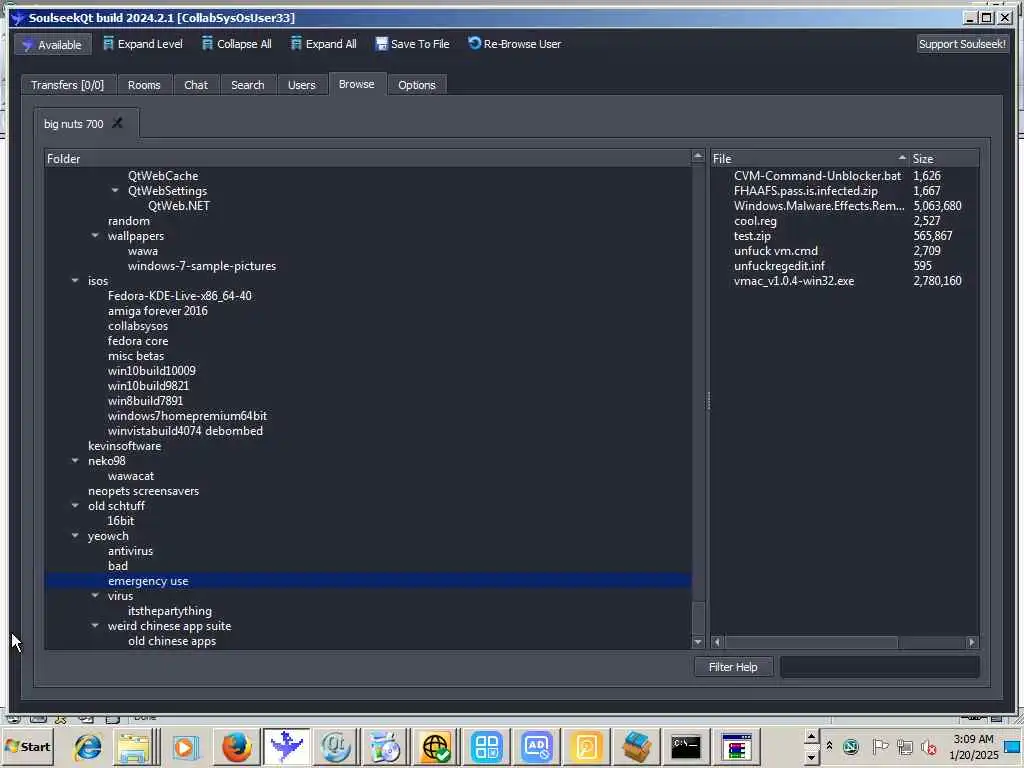1024x768 pixels.
Task: Select the collabsysos folder
Action: [138, 326]
